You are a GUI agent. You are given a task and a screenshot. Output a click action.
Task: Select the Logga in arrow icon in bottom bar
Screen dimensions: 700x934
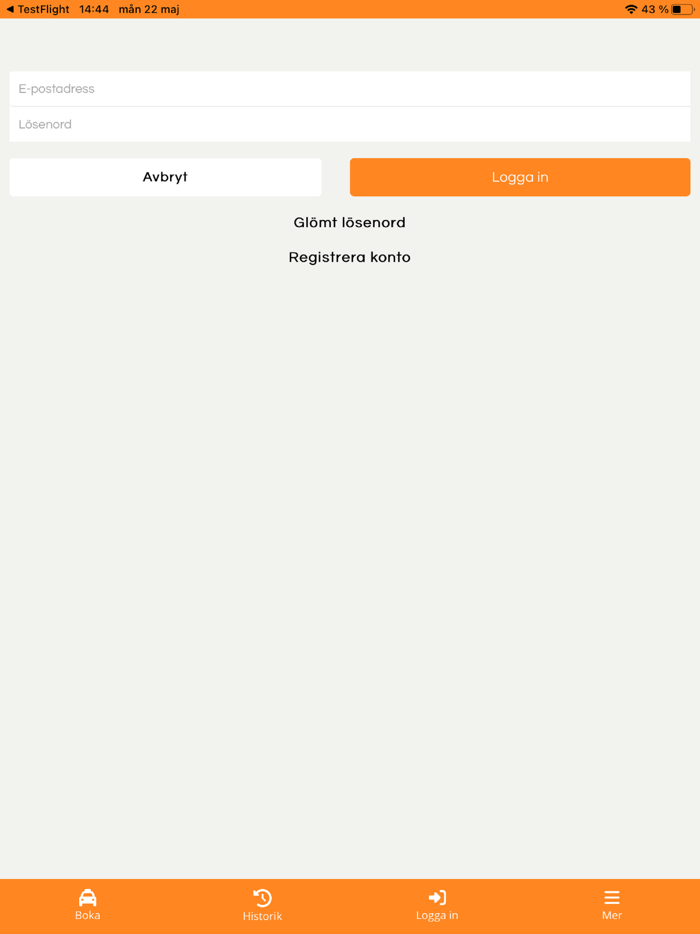(437, 898)
